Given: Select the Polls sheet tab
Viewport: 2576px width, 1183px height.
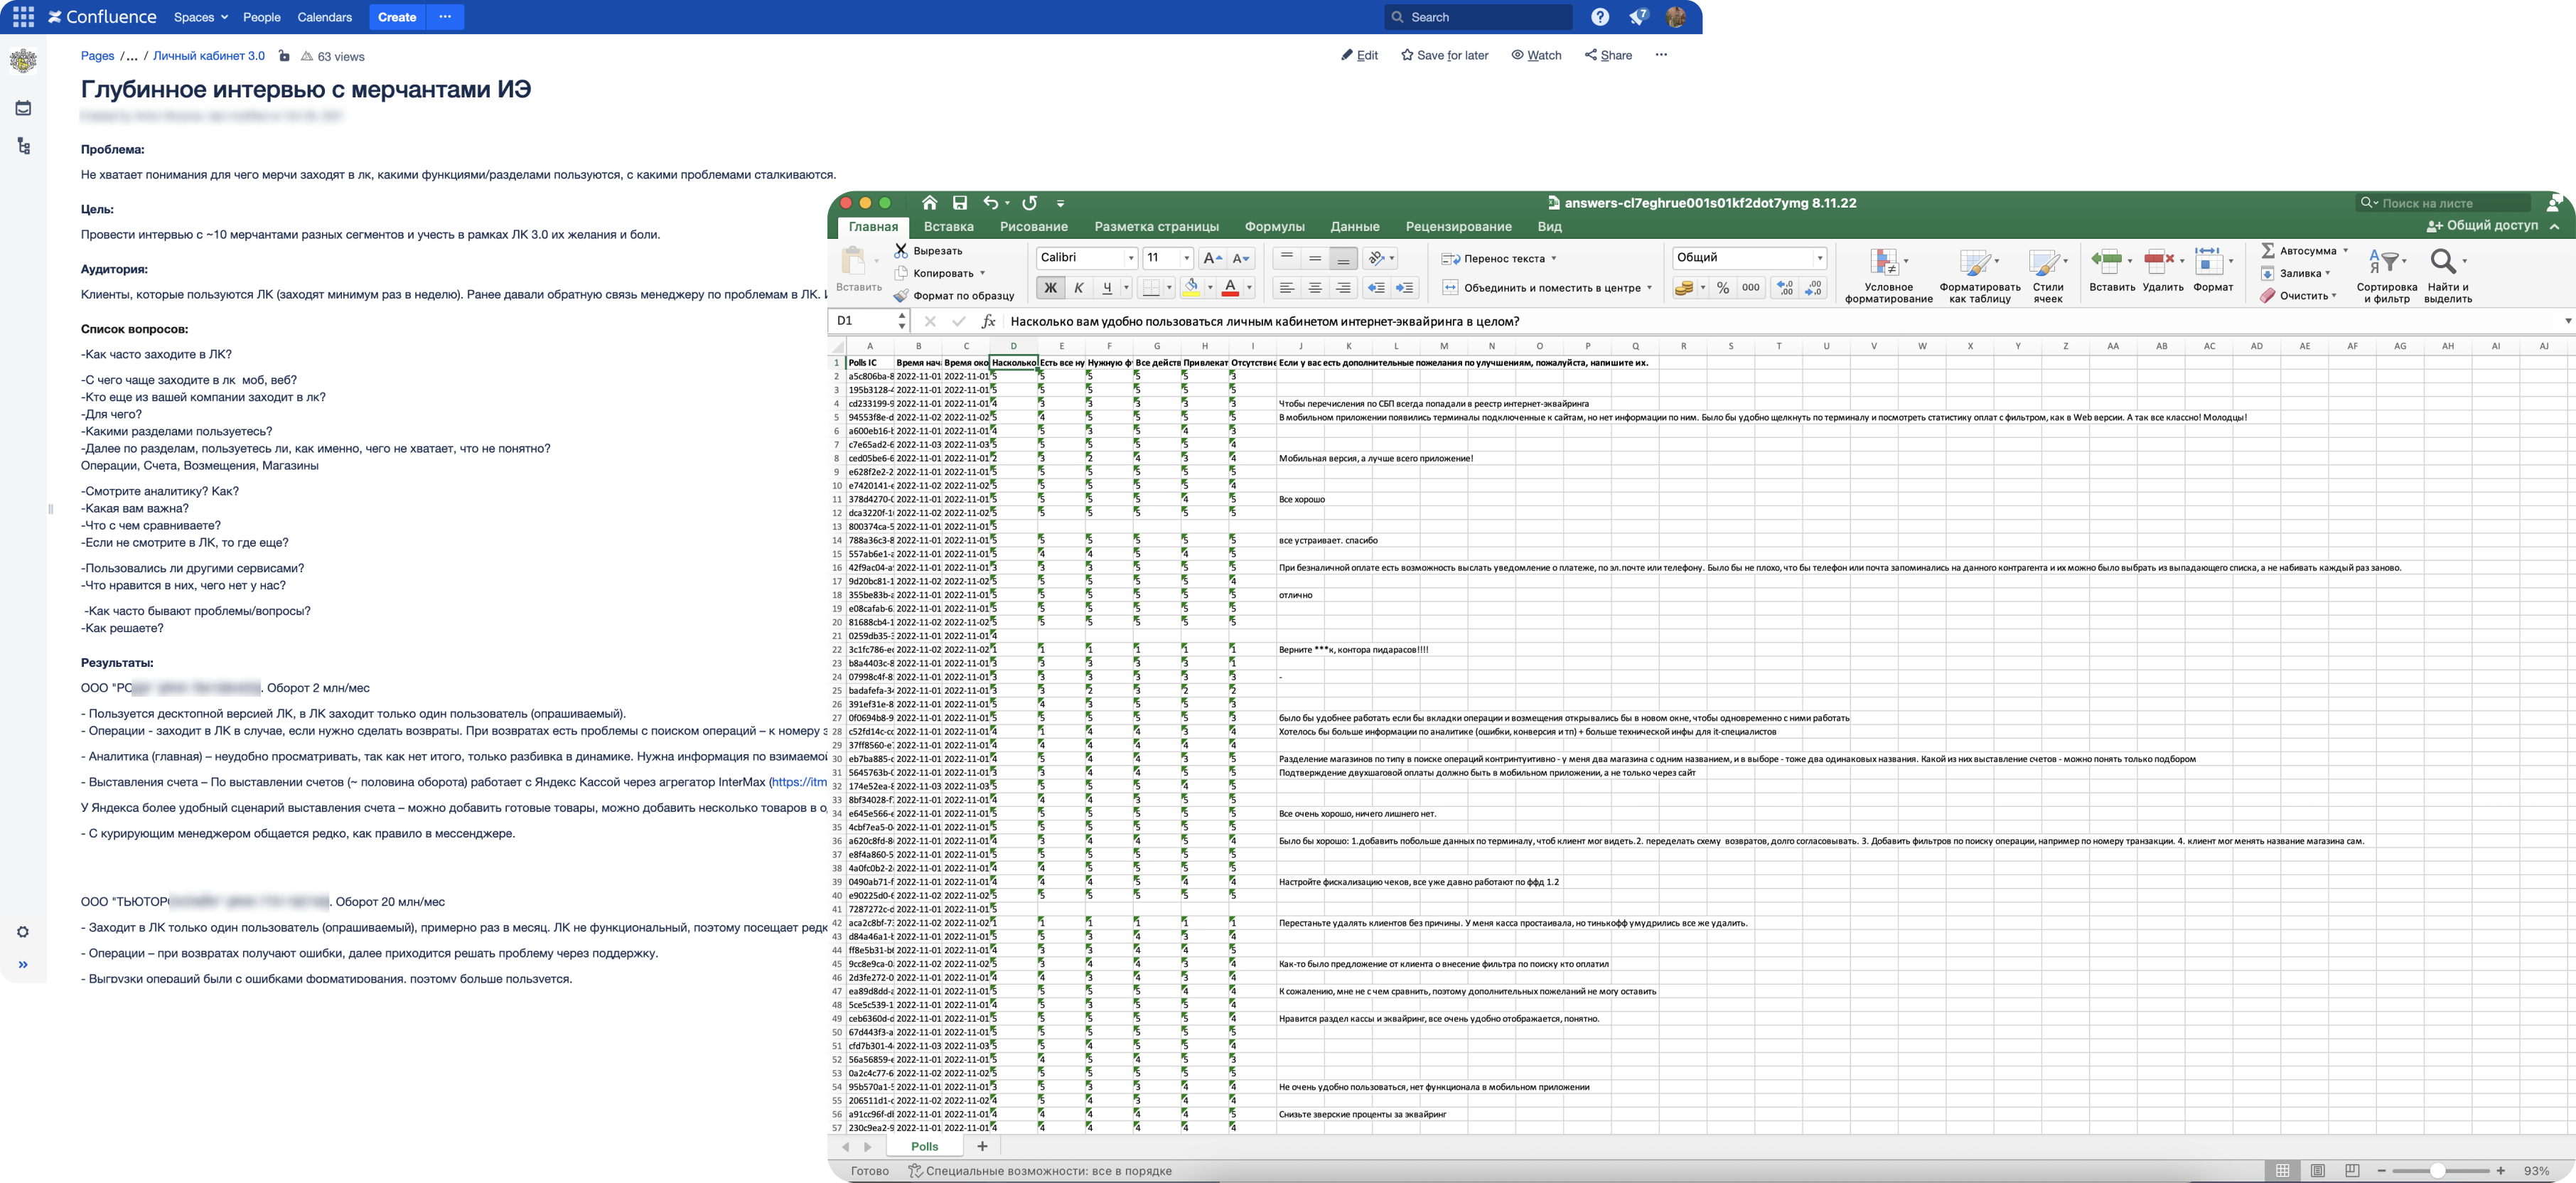Looking at the screenshot, I should [924, 1146].
